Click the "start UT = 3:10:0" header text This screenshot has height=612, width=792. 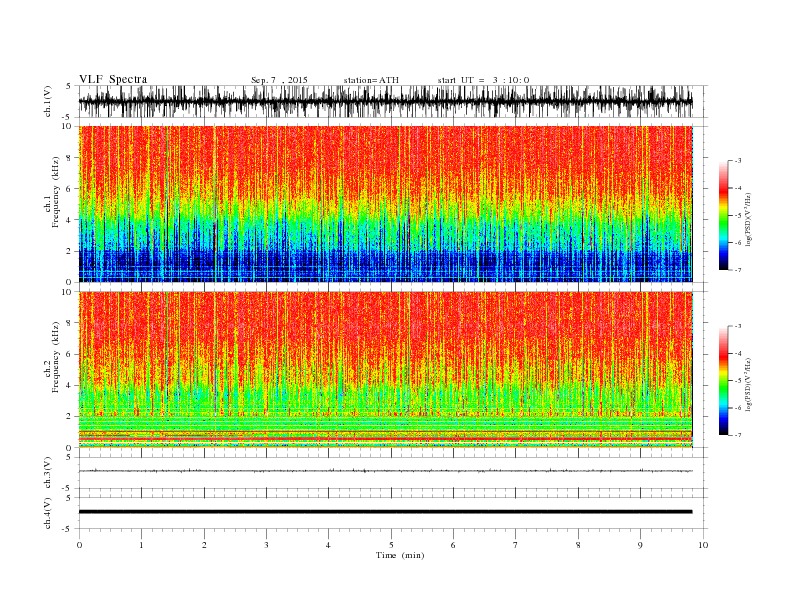pos(483,80)
